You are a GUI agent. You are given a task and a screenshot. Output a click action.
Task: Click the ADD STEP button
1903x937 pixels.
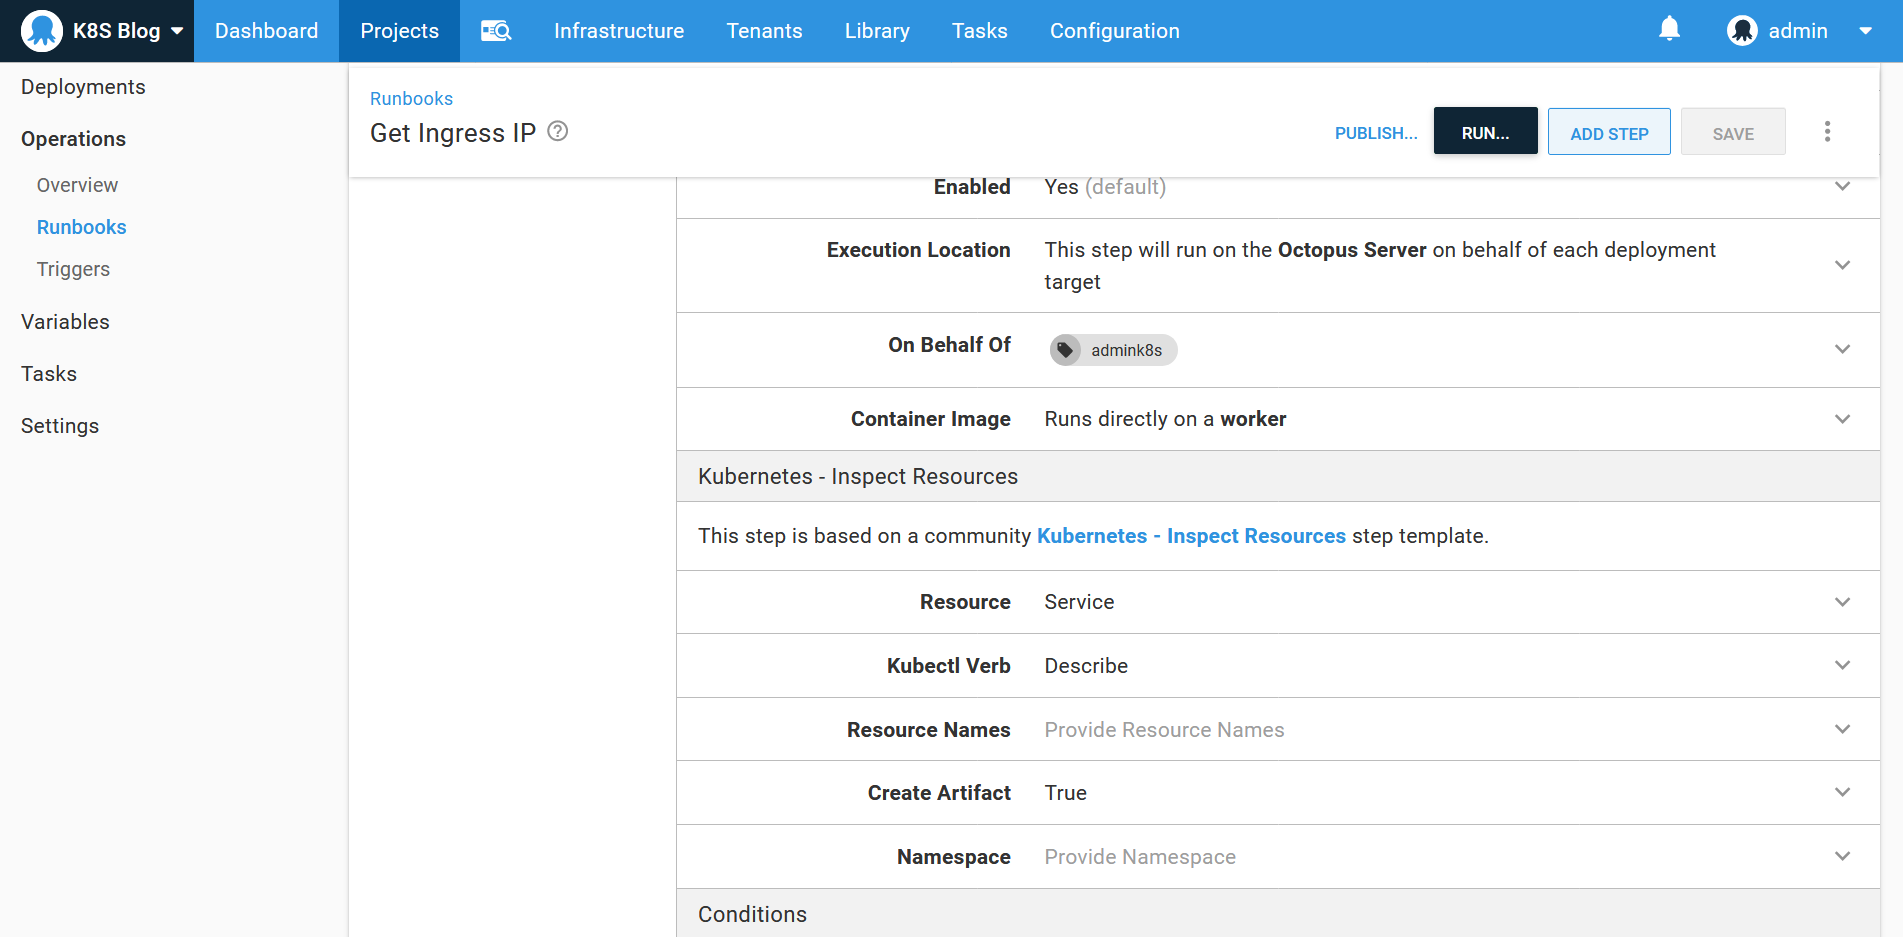pos(1608,132)
